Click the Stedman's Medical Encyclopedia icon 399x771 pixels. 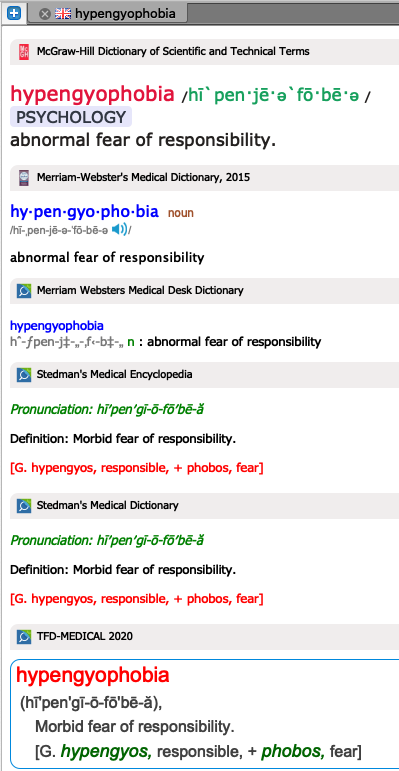pos(24,375)
